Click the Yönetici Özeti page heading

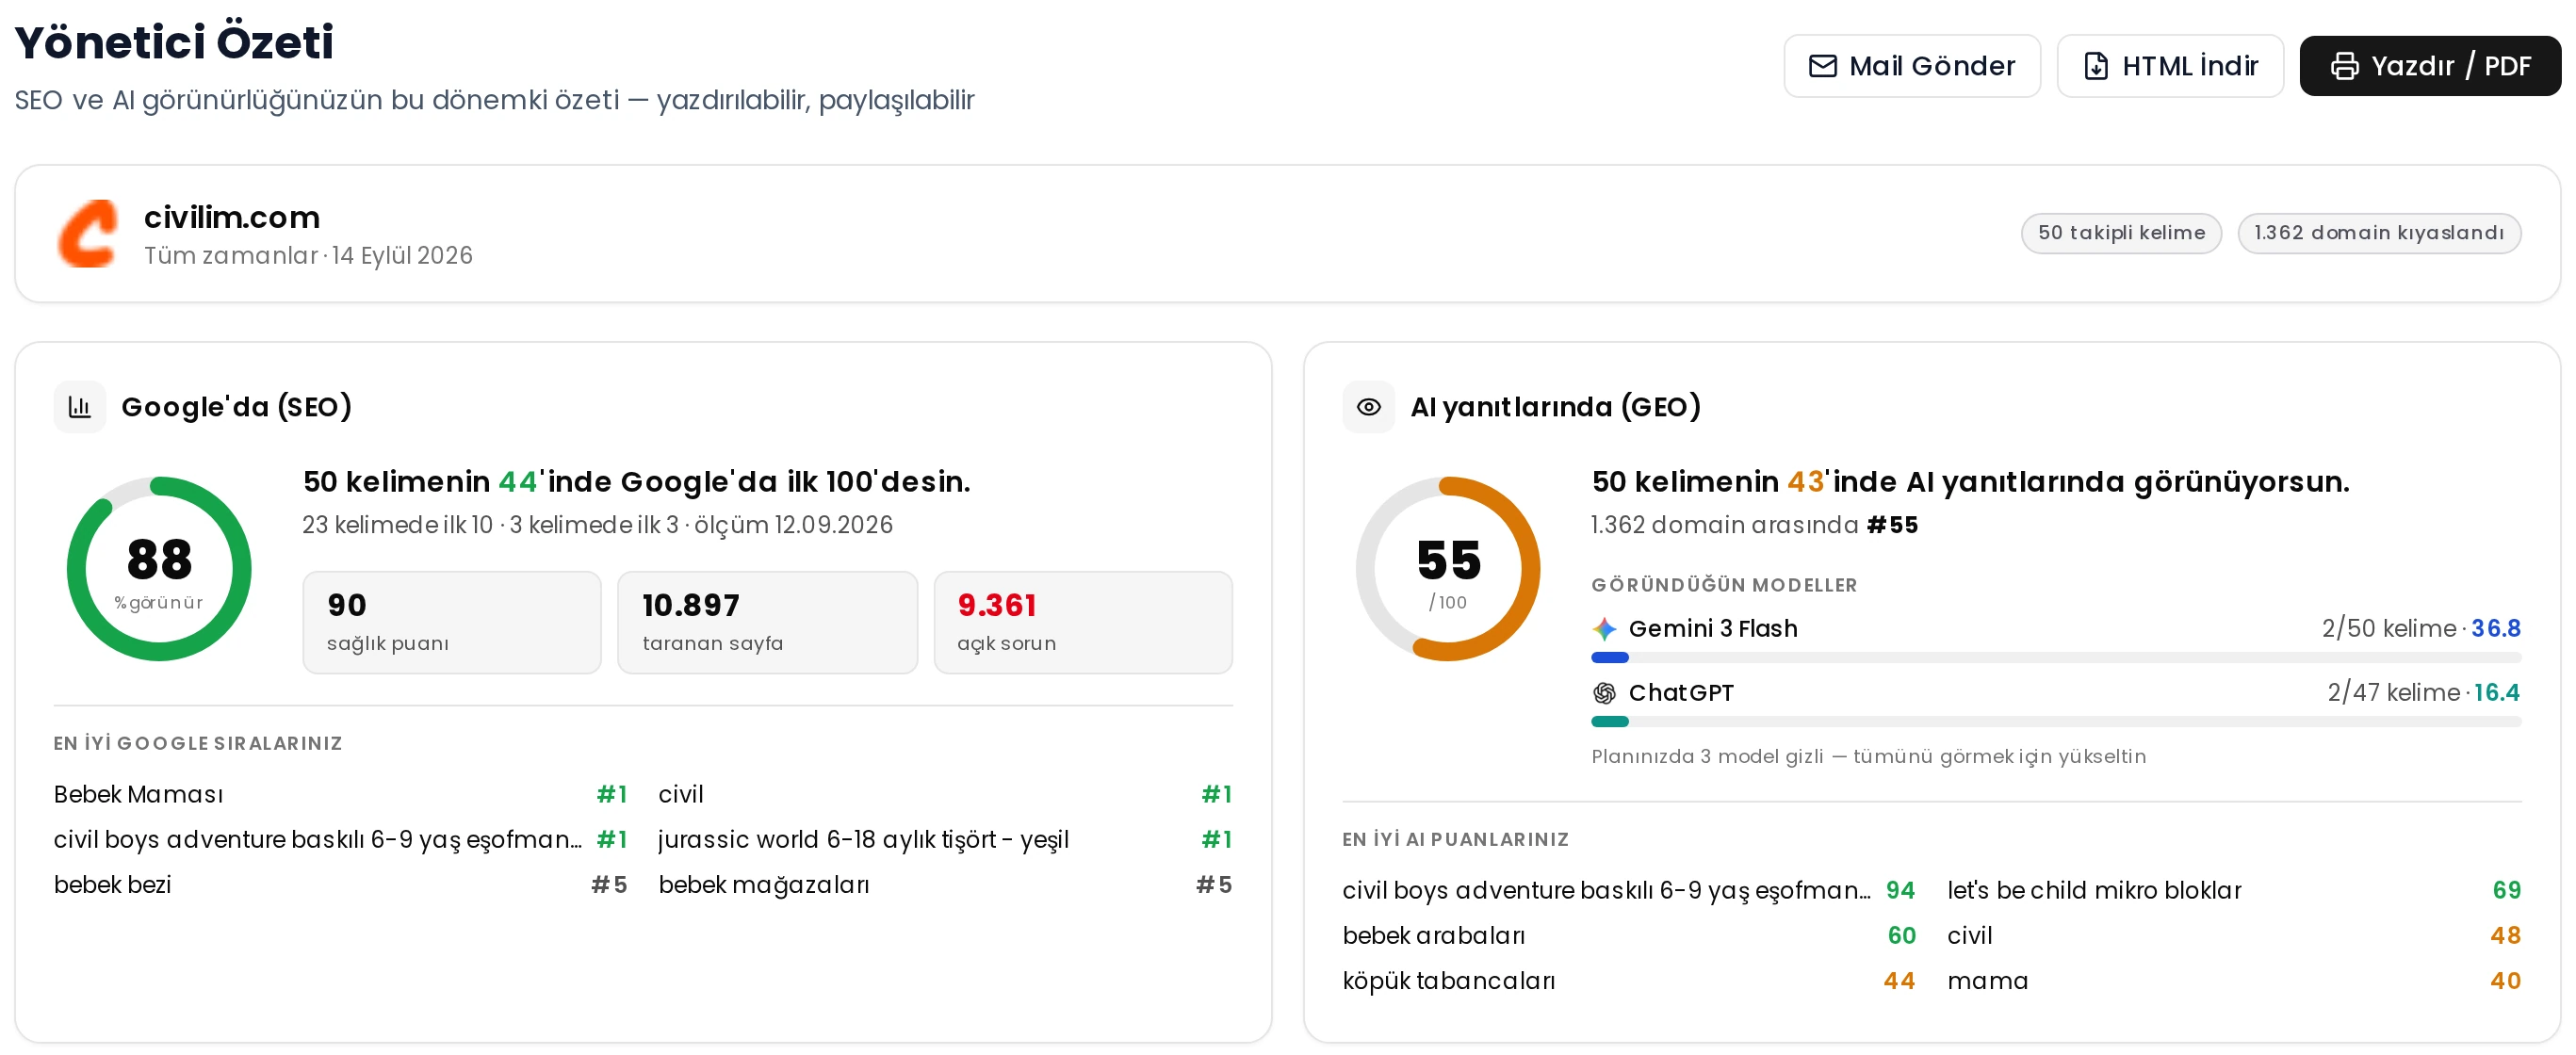[x=174, y=42]
